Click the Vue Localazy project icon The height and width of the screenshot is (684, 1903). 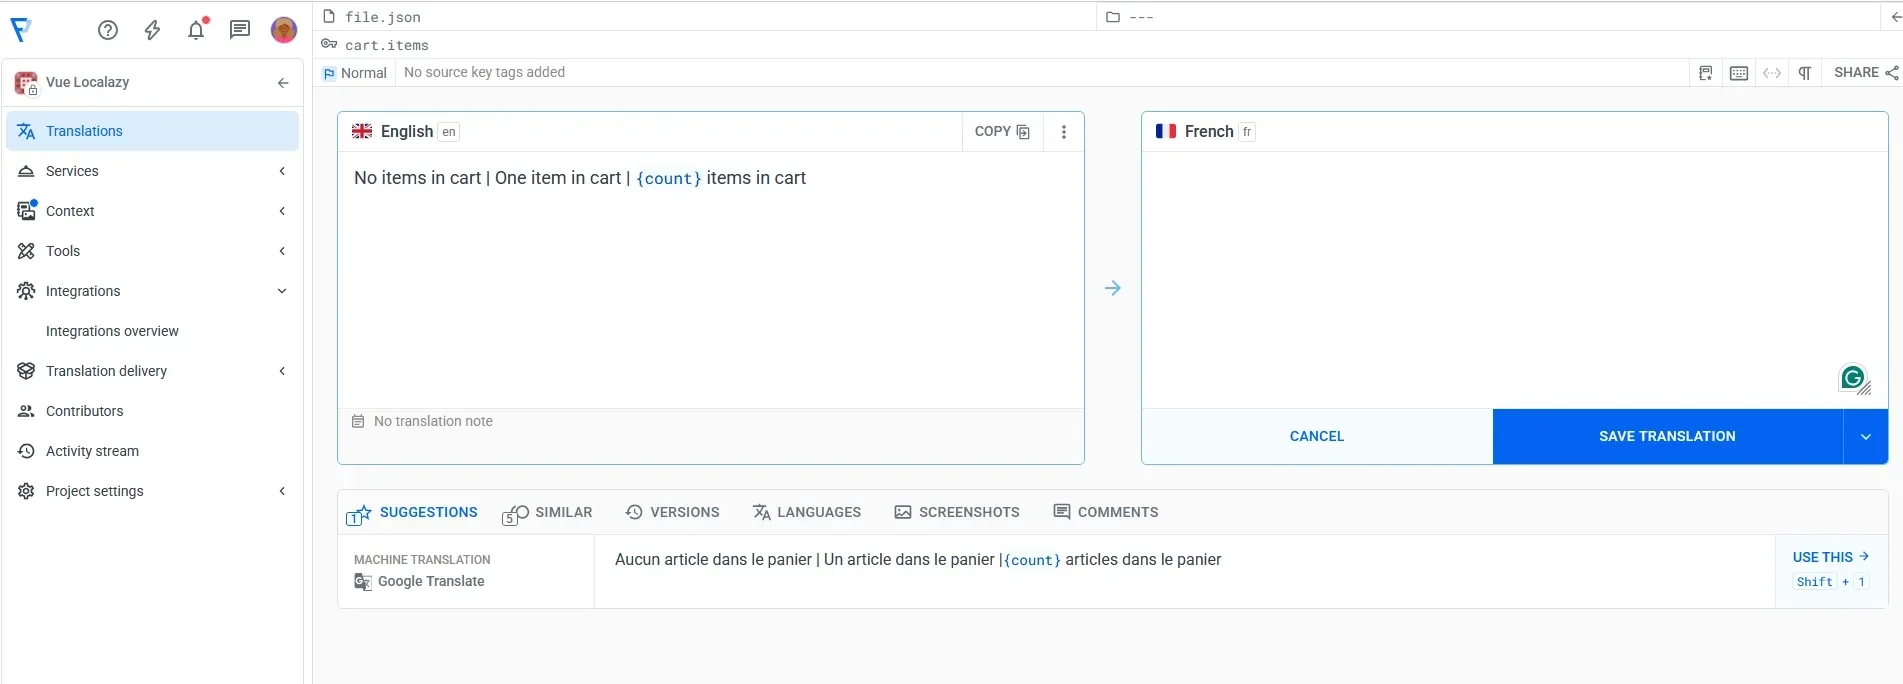point(26,83)
